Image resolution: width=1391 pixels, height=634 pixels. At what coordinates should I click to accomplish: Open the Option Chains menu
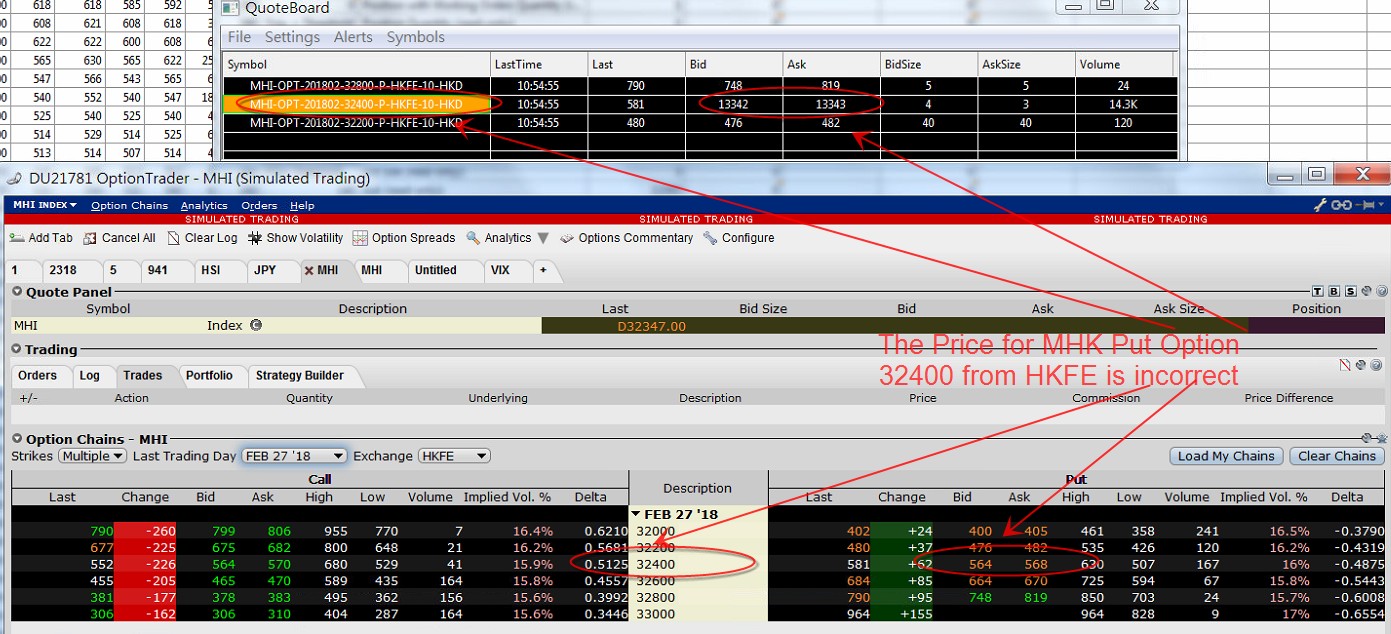129,205
